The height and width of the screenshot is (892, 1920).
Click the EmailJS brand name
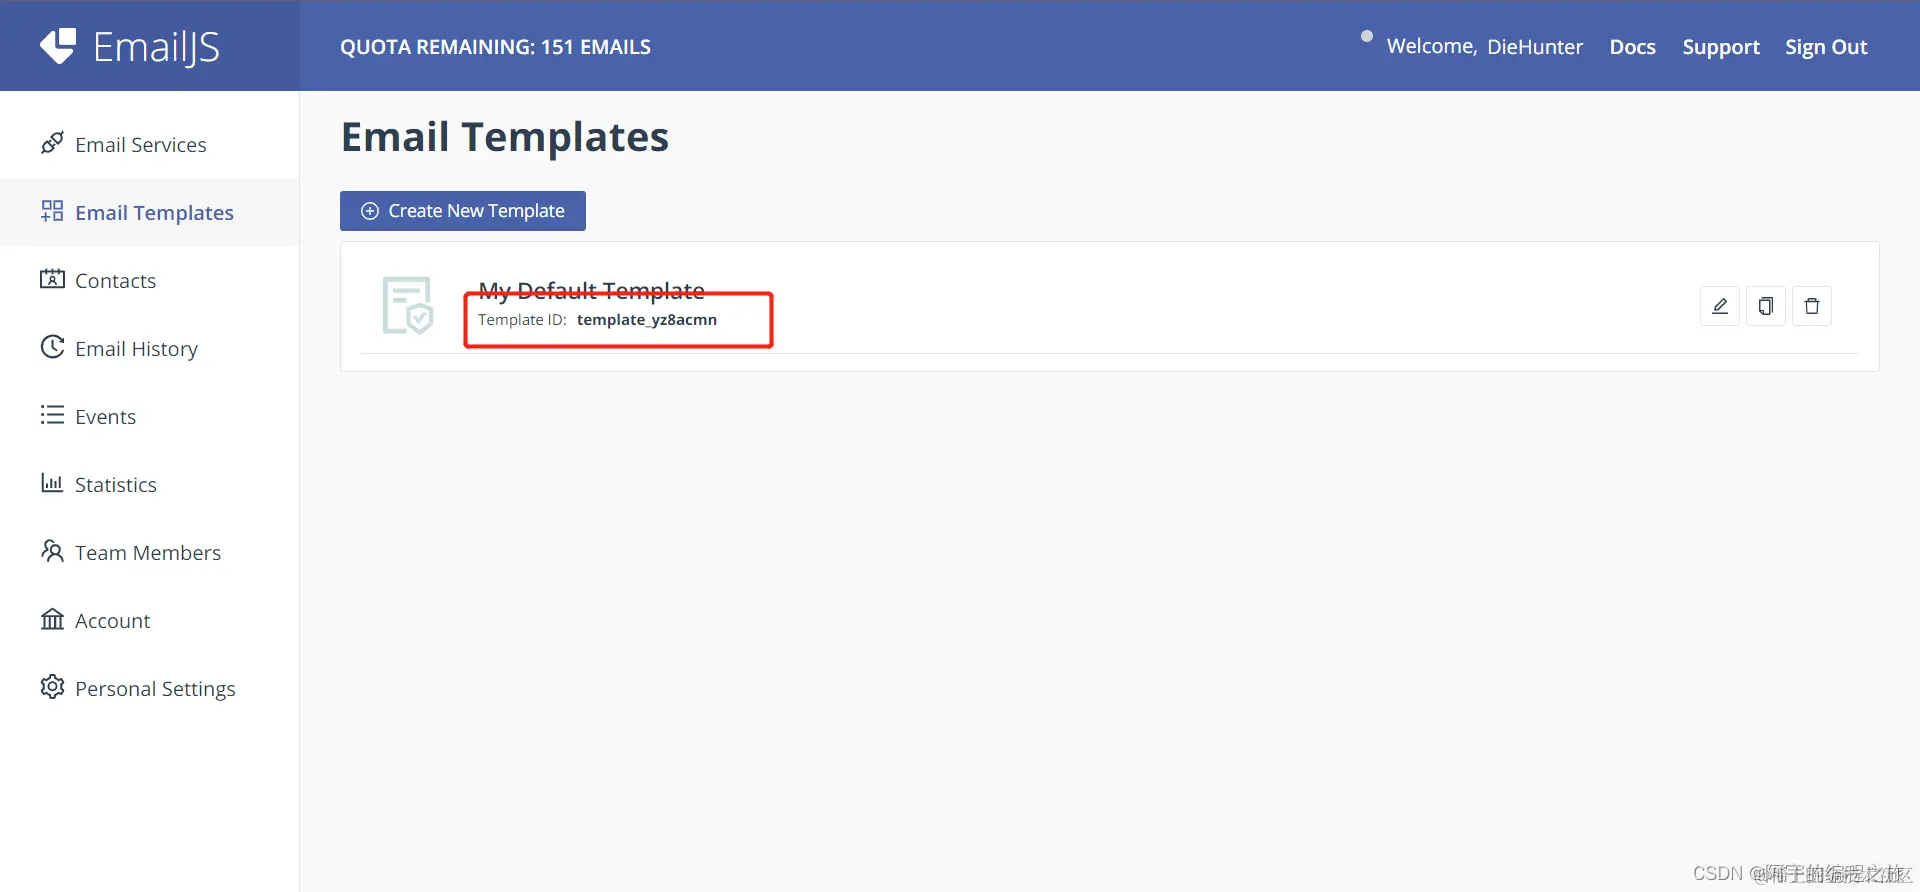tap(156, 47)
